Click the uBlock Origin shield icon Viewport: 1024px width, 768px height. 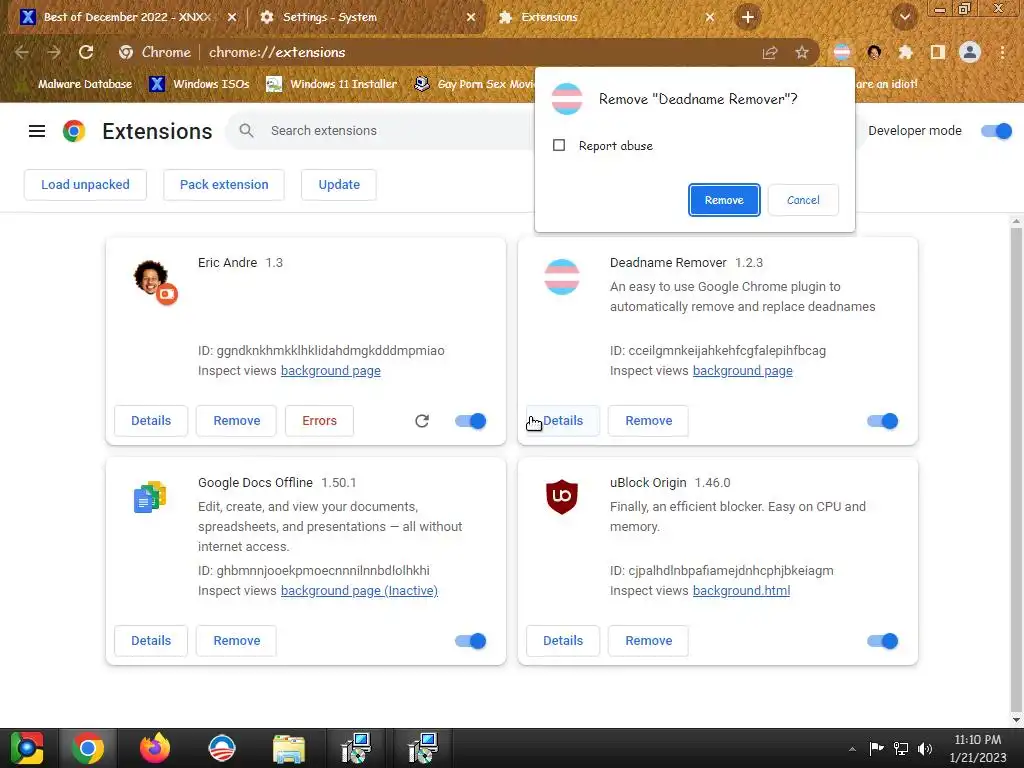[x=562, y=496]
